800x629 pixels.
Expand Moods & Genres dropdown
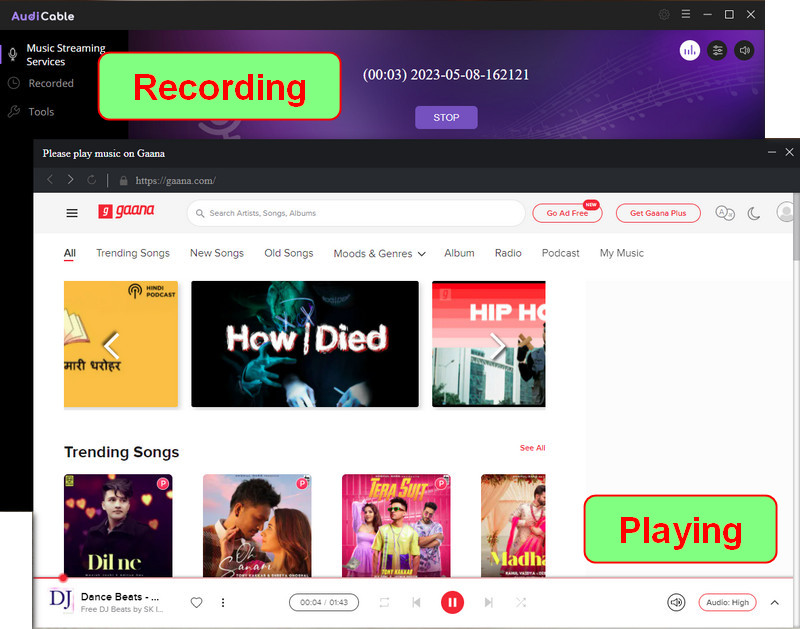click(x=379, y=254)
